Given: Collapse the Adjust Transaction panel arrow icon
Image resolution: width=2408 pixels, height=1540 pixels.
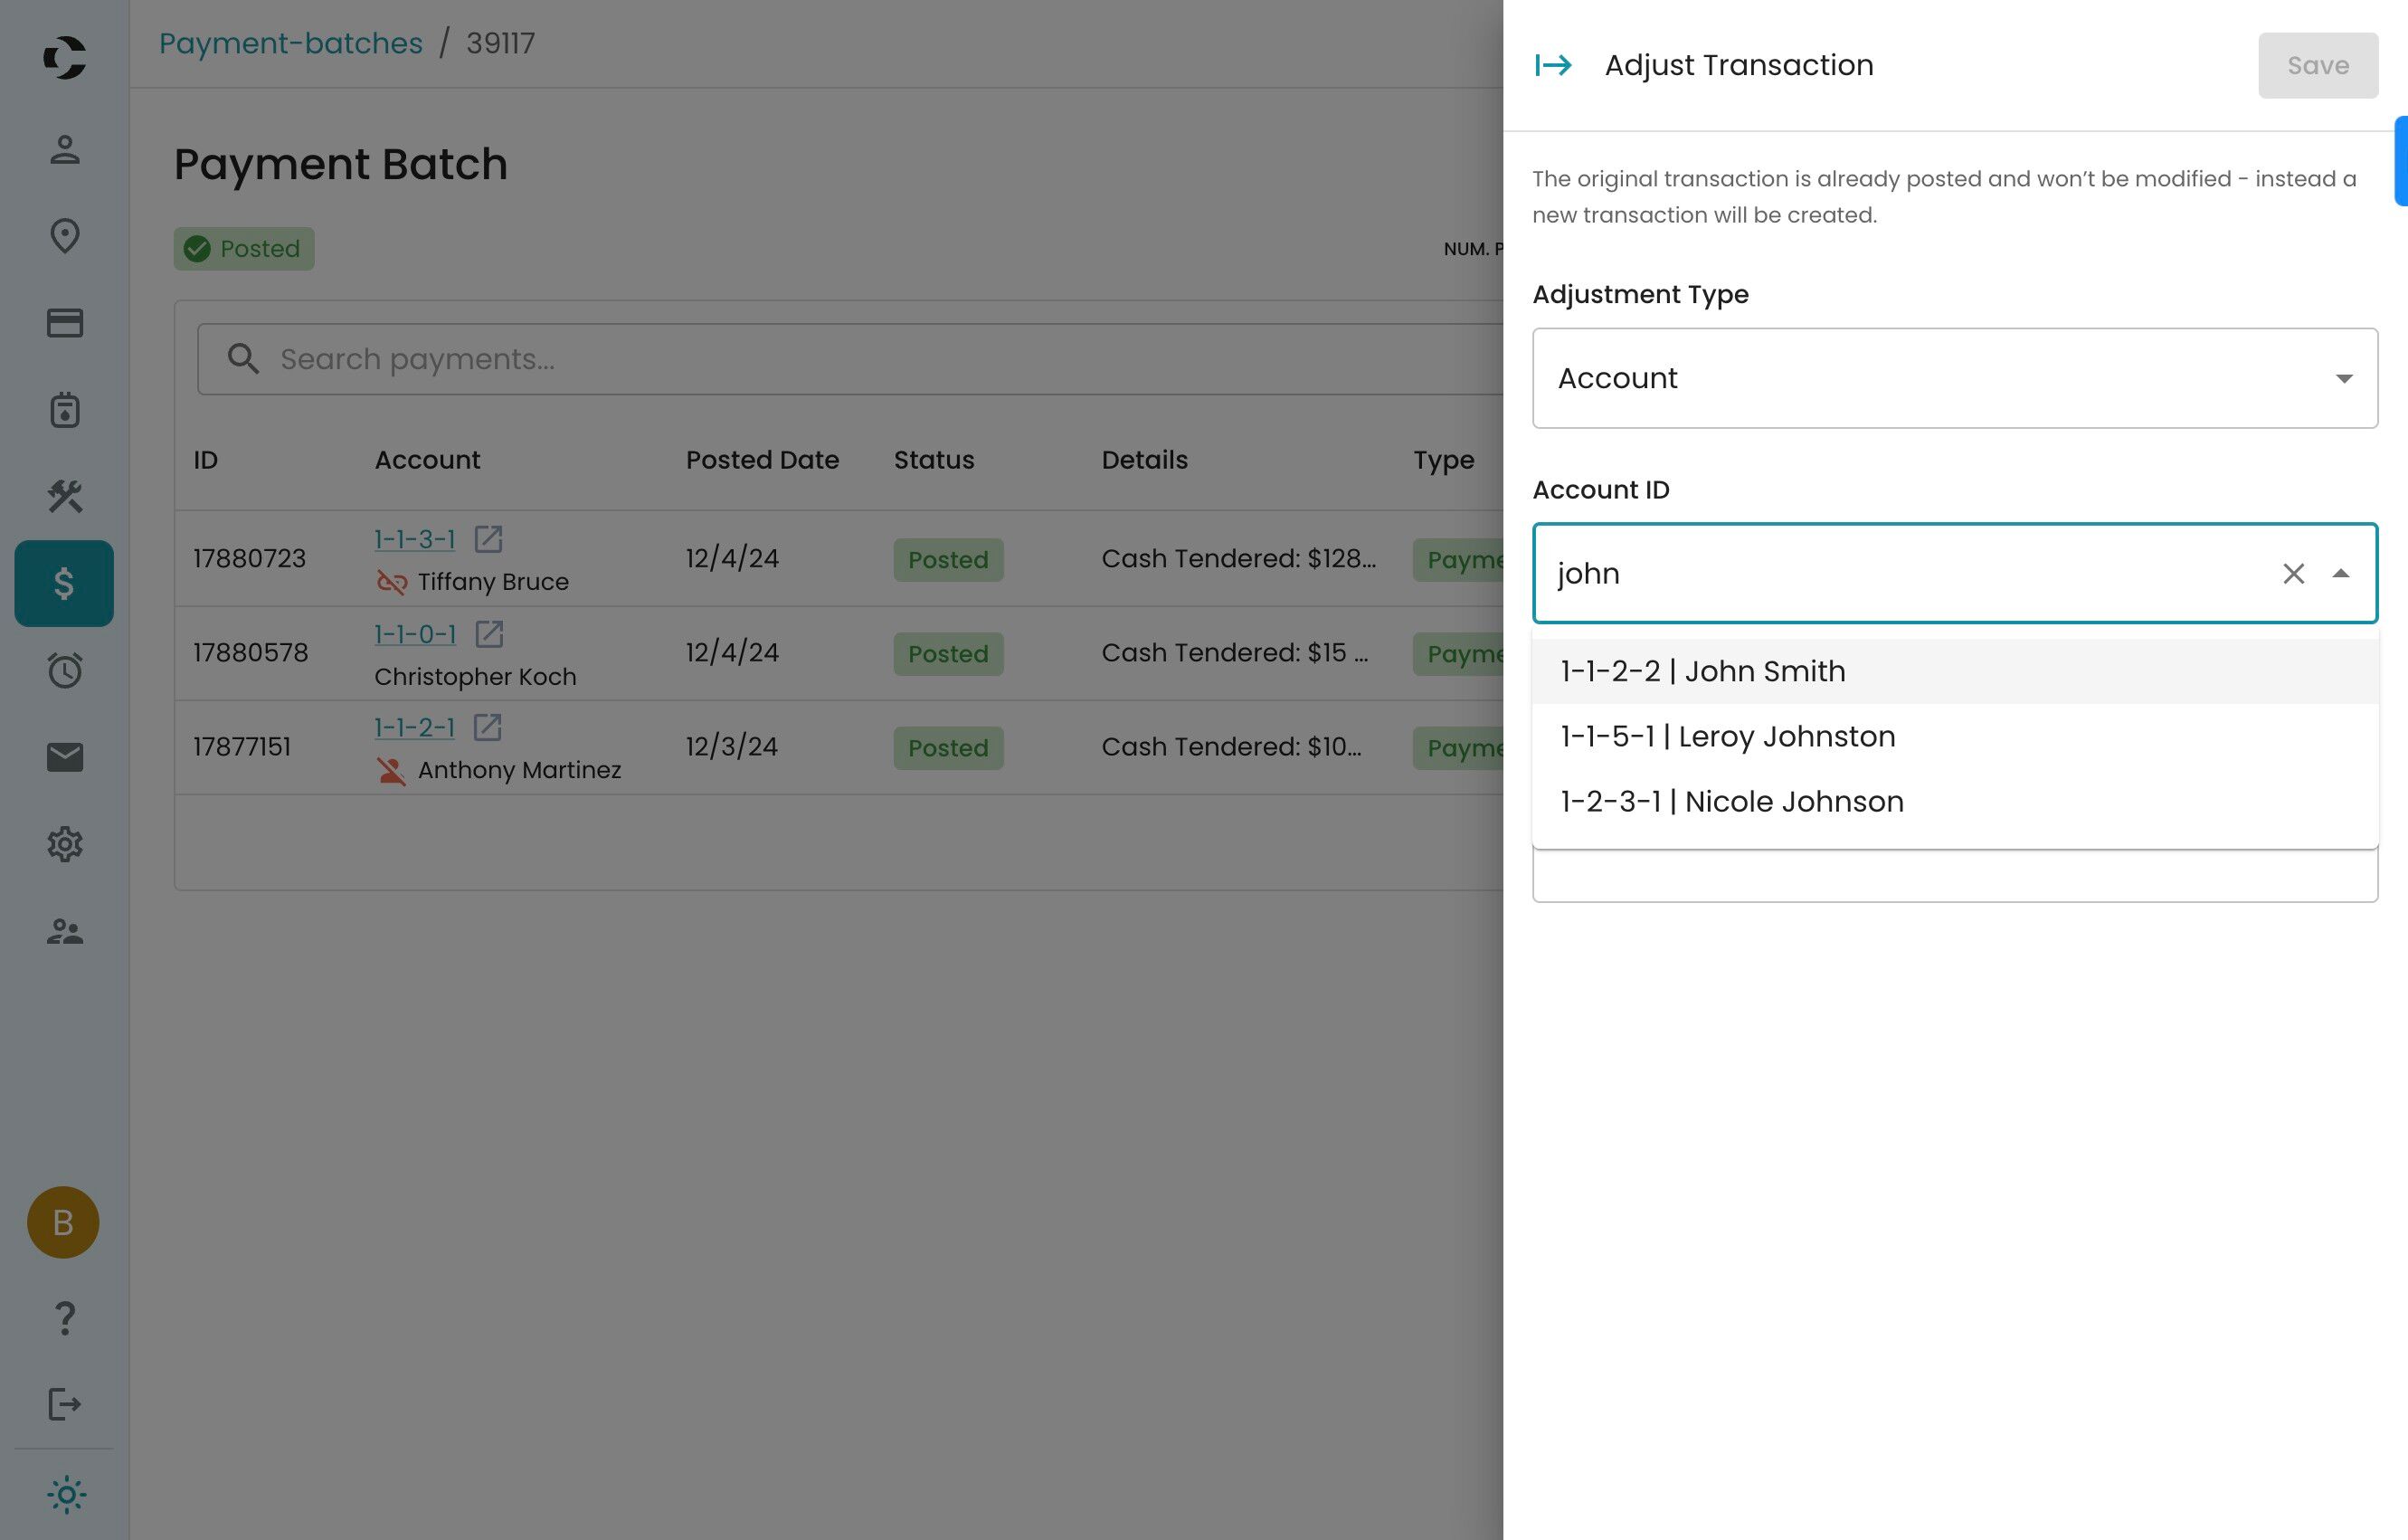Looking at the screenshot, I should tap(1553, 66).
